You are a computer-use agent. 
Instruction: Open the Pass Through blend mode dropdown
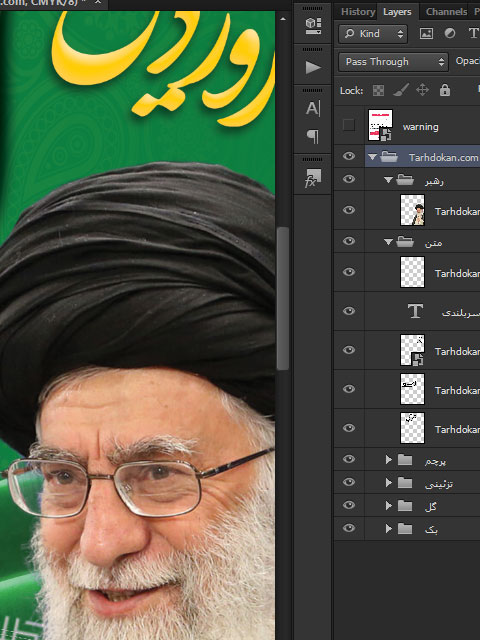click(x=393, y=62)
